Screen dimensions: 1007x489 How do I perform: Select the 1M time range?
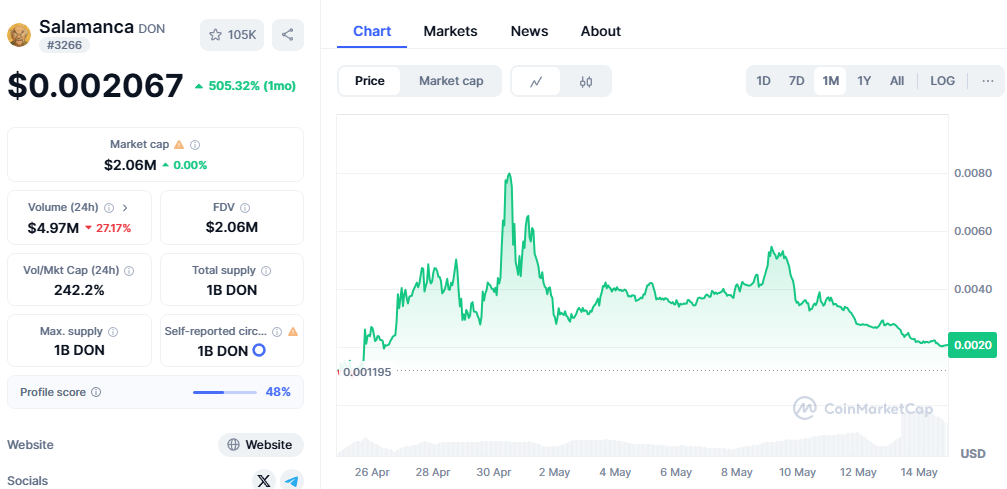[830, 81]
